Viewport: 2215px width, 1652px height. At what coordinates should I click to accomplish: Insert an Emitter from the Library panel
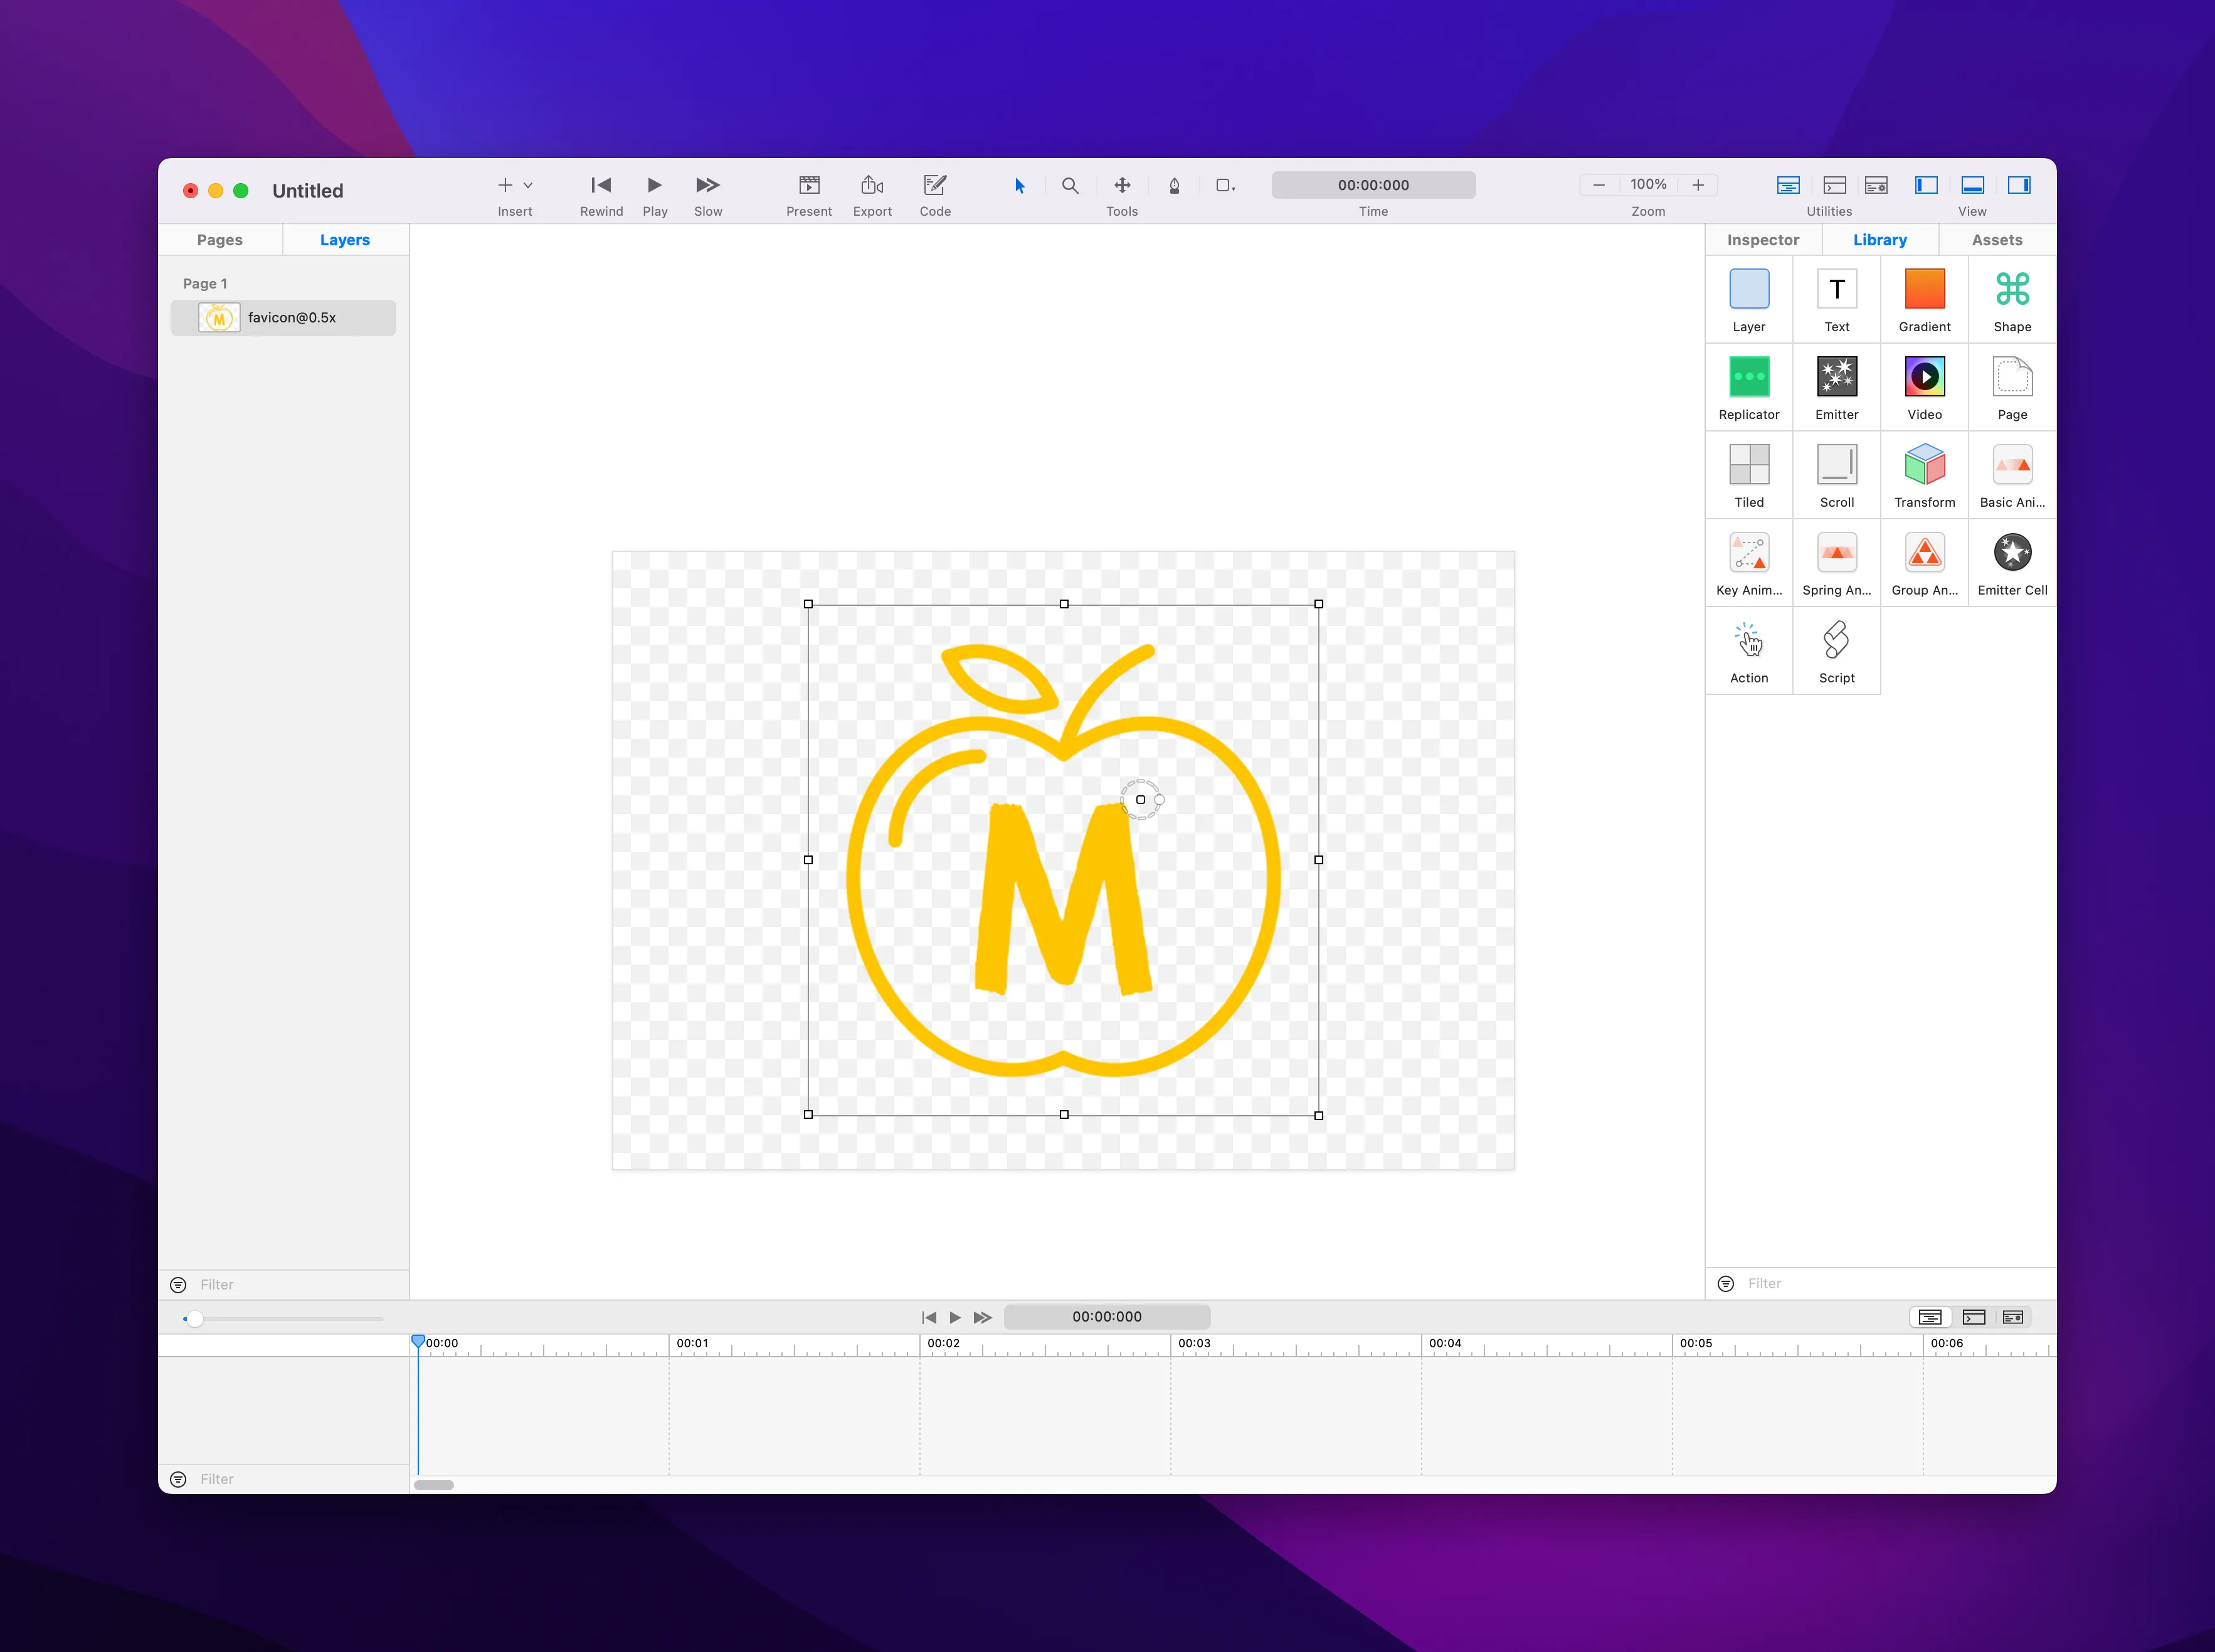click(1837, 387)
